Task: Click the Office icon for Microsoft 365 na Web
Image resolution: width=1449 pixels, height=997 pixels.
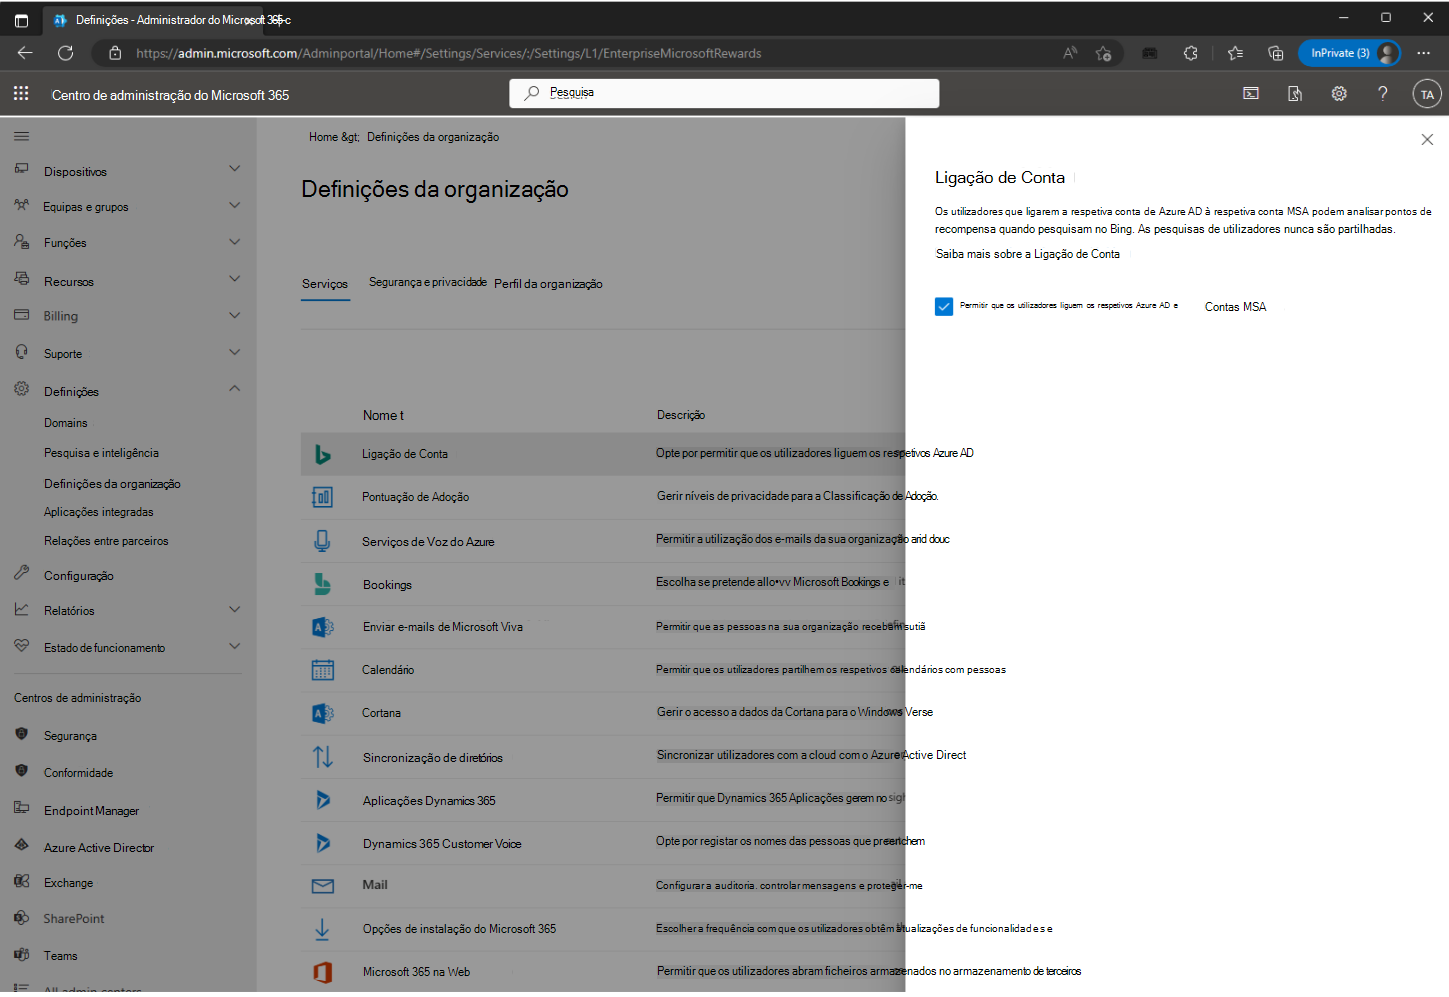Action: tap(322, 972)
